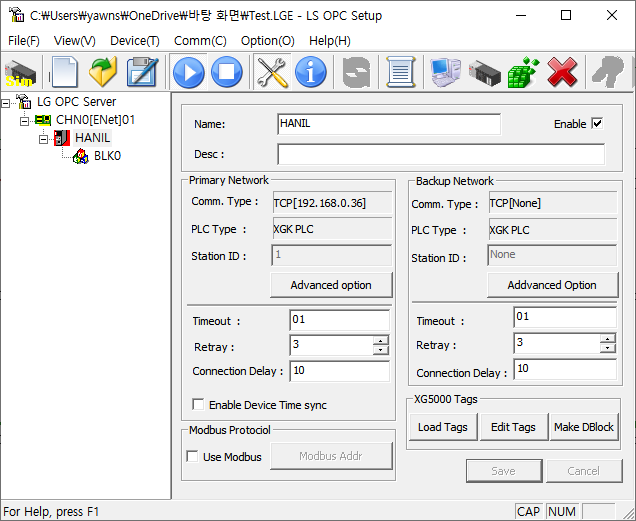
Task: Start the OPC server with play icon
Action: pyautogui.click(x=188, y=72)
